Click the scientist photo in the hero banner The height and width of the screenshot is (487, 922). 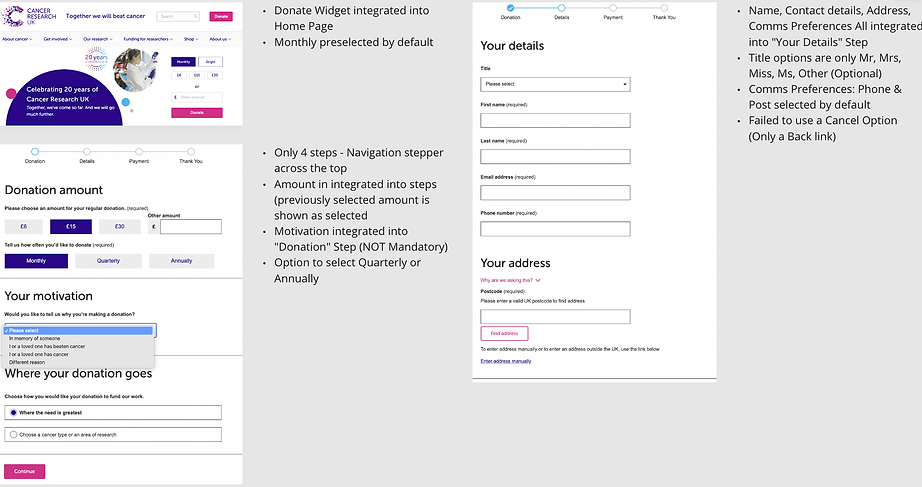click(136, 70)
